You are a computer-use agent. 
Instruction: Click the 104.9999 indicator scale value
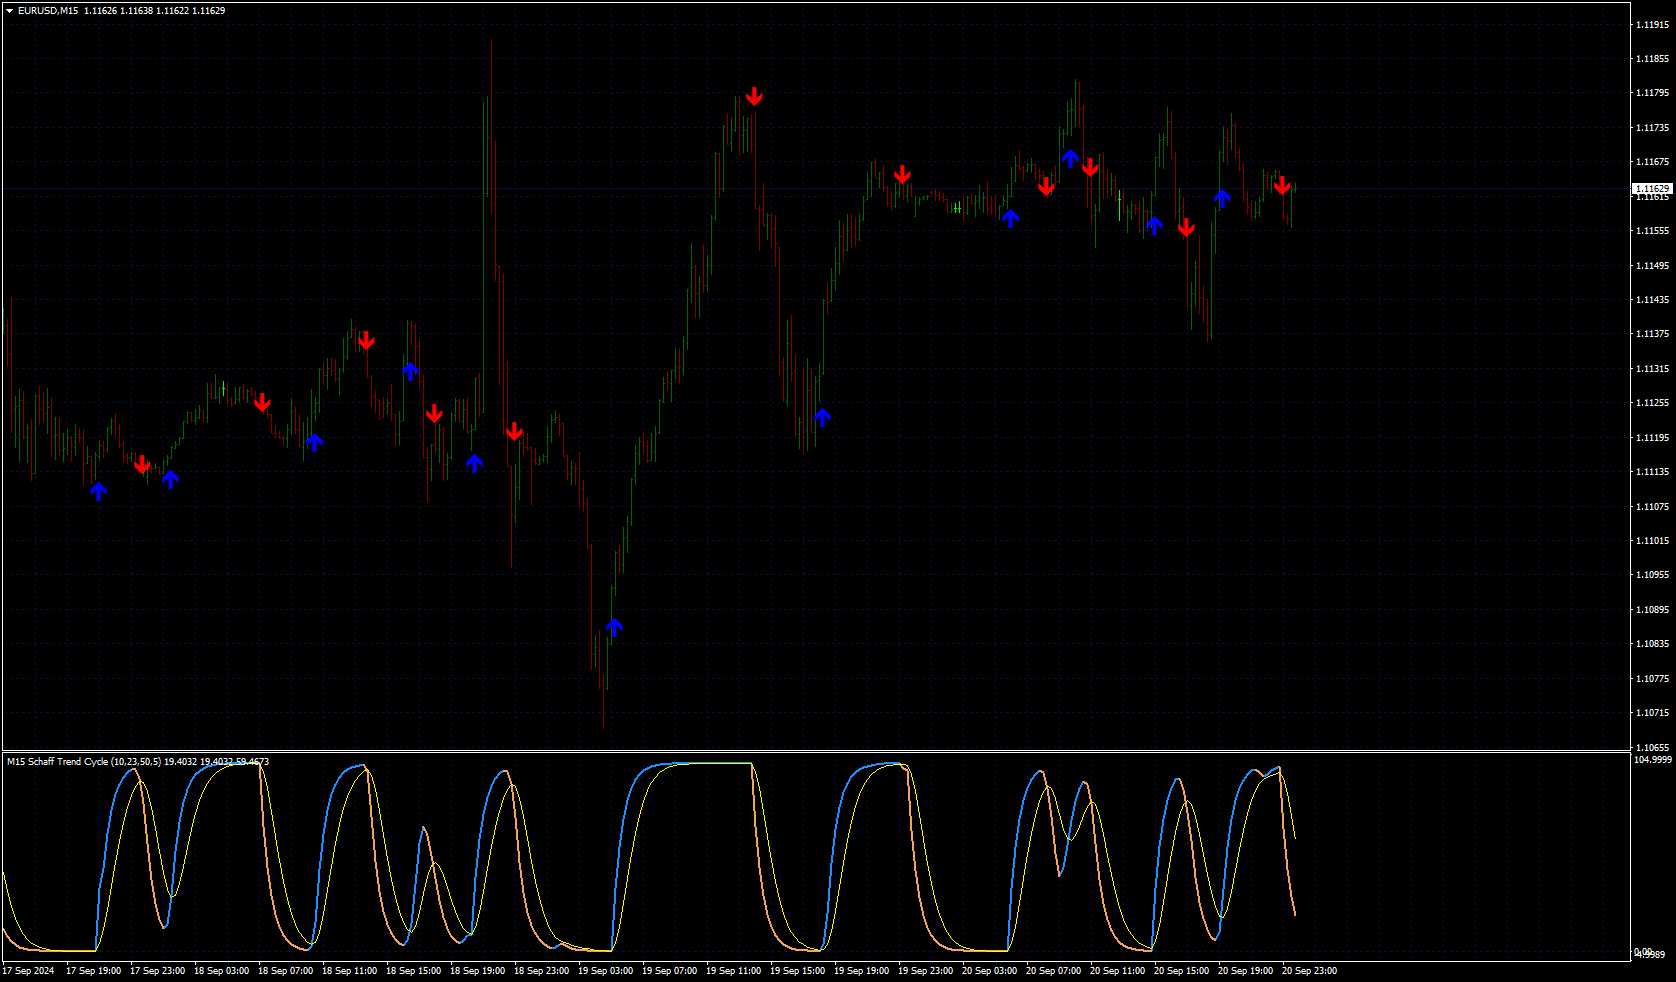1652,760
